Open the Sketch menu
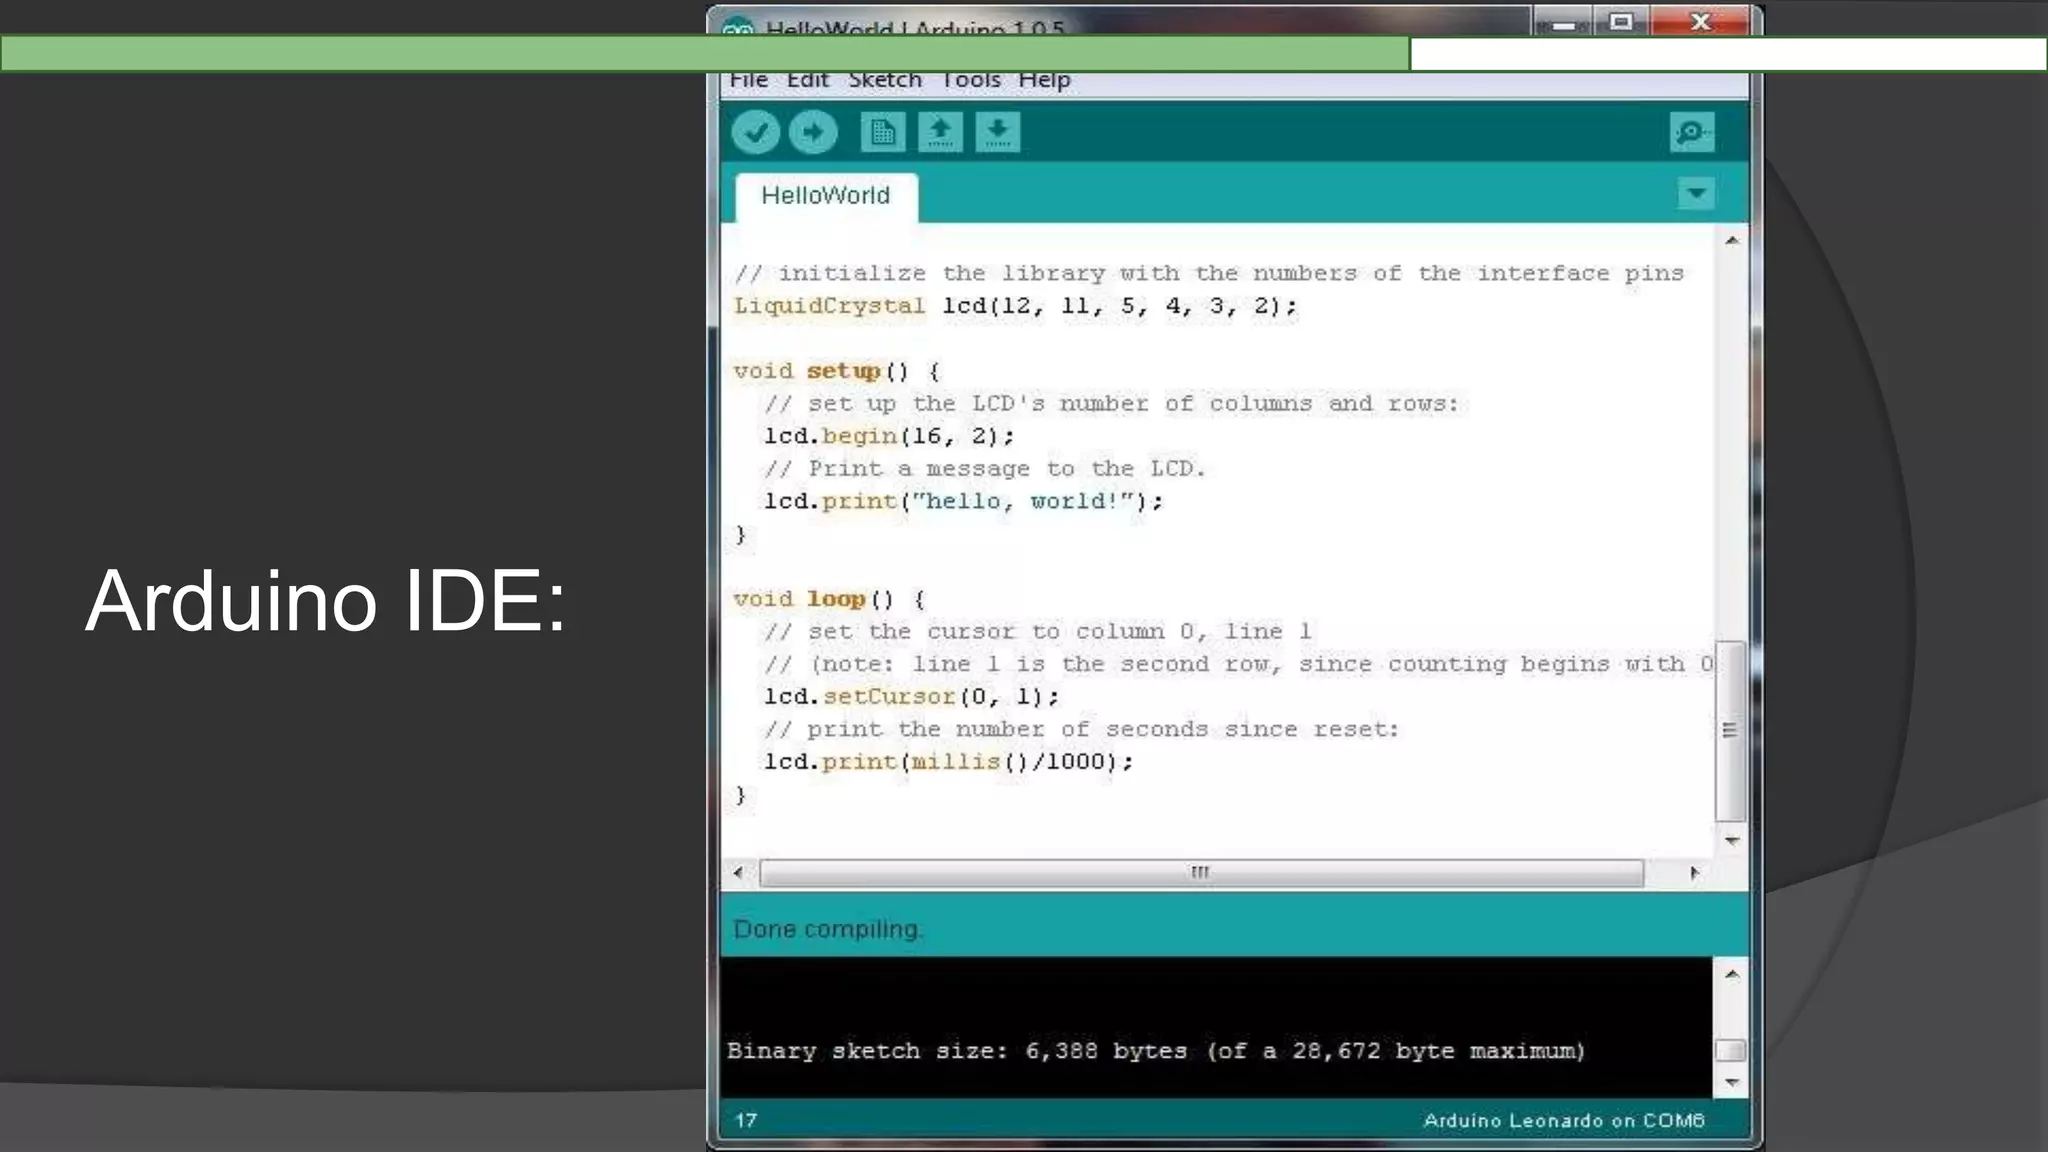The height and width of the screenshot is (1152, 2048). pyautogui.click(x=884, y=80)
